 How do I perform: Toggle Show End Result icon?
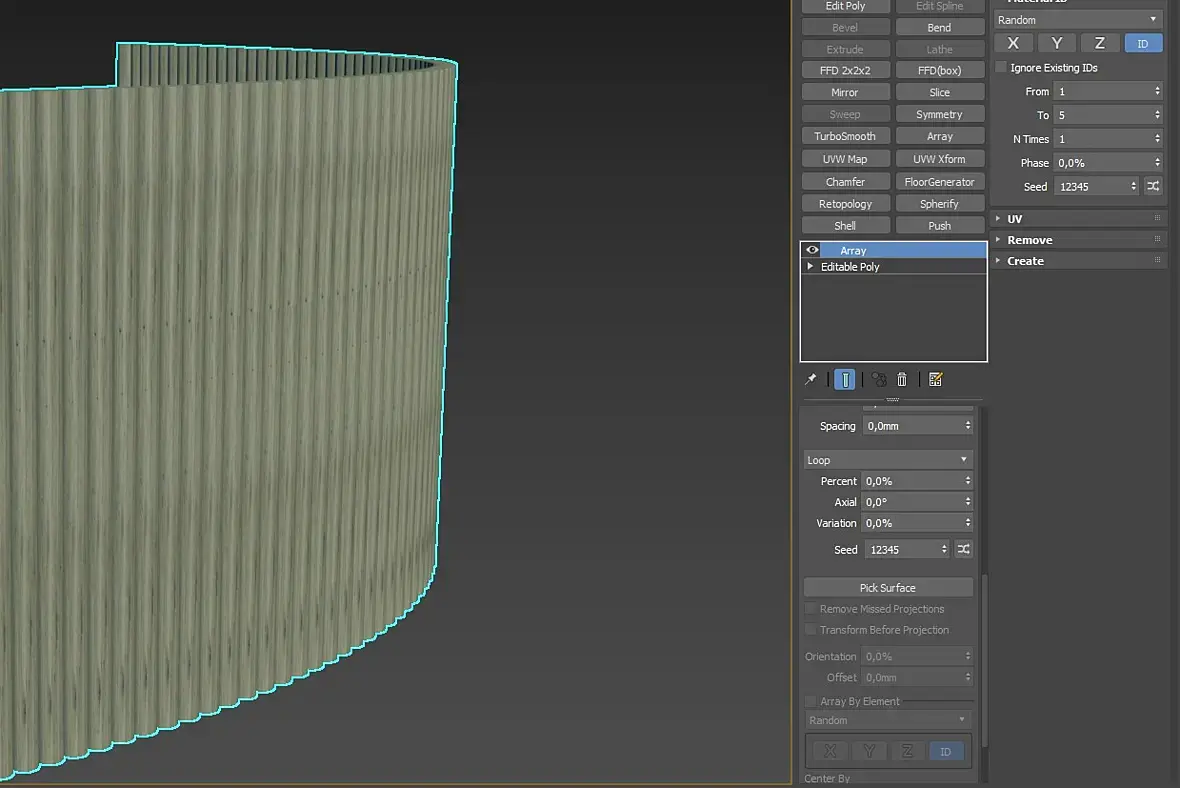click(845, 380)
